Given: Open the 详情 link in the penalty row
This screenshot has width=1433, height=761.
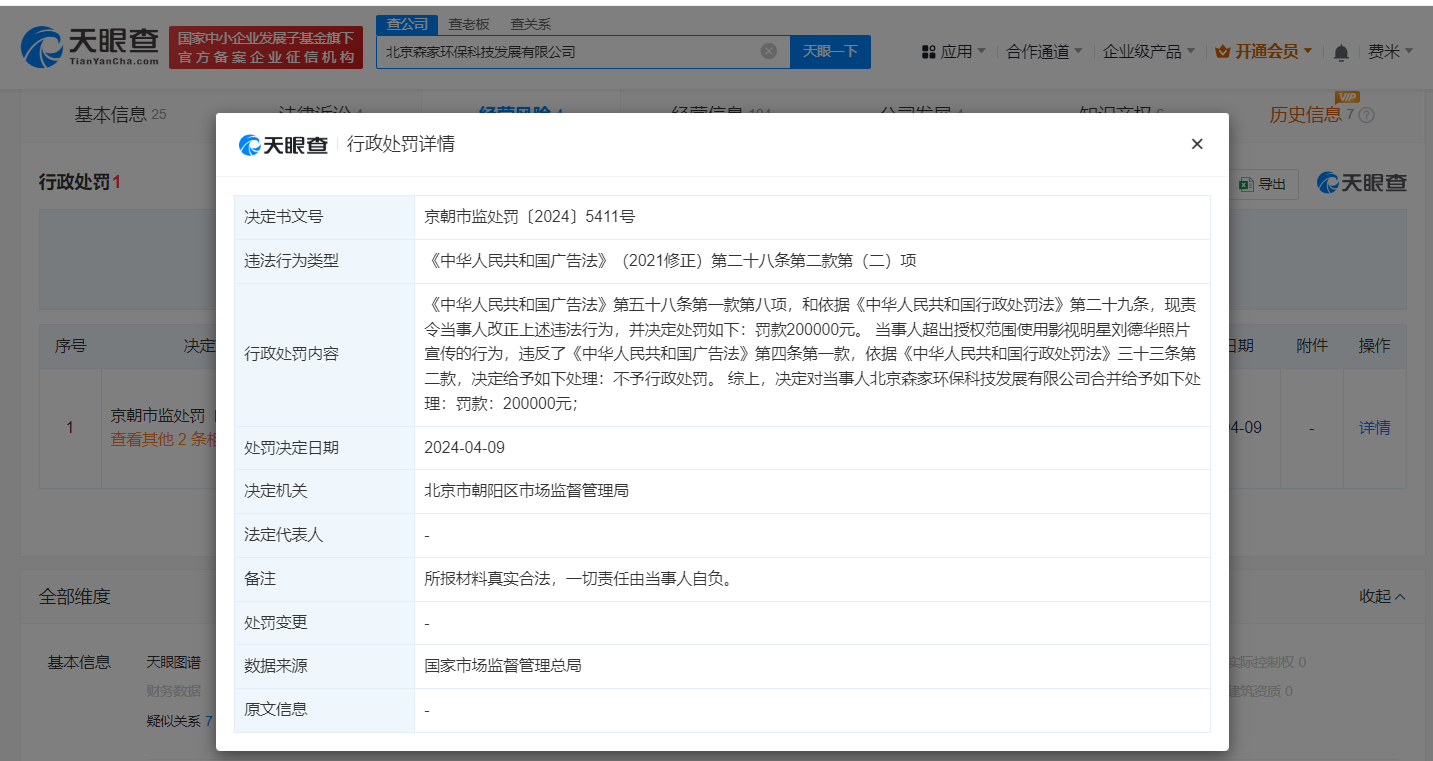Looking at the screenshot, I should pyautogui.click(x=1374, y=427).
